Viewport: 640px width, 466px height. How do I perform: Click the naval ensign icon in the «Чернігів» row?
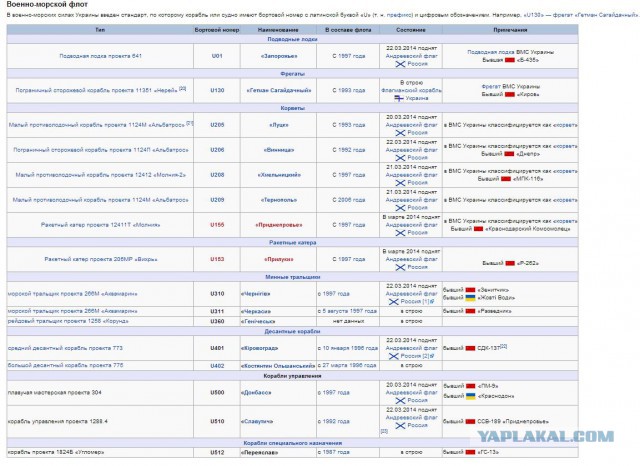[393, 302]
